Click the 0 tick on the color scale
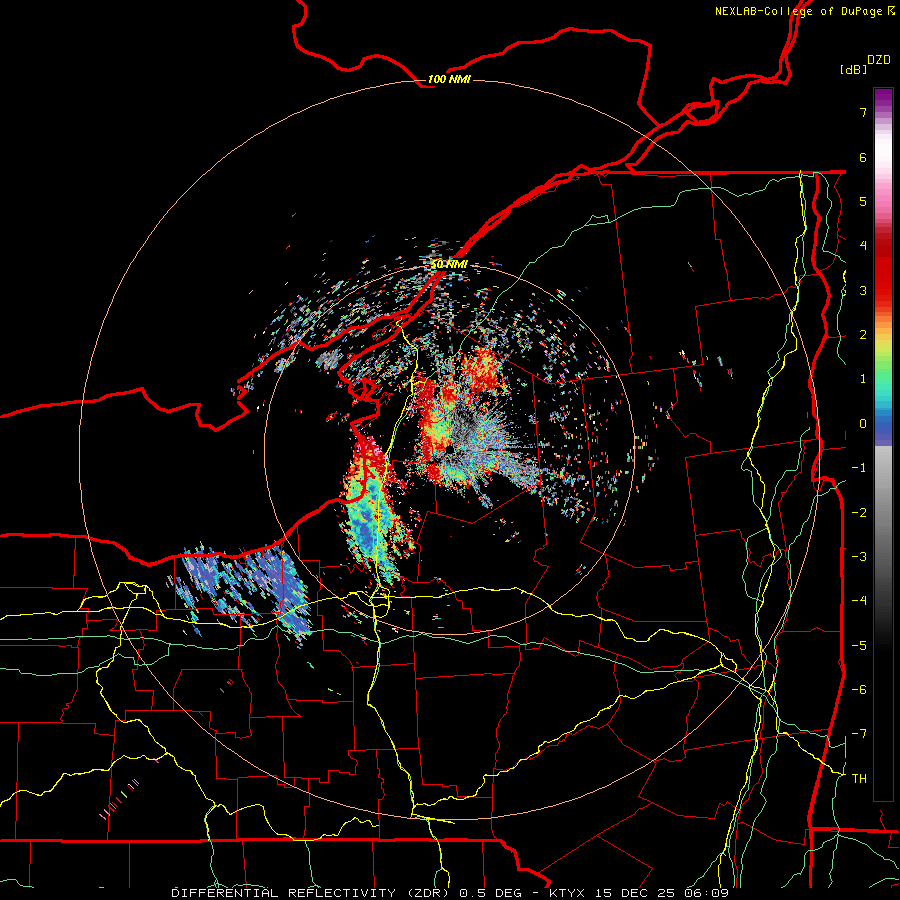 (863, 424)
